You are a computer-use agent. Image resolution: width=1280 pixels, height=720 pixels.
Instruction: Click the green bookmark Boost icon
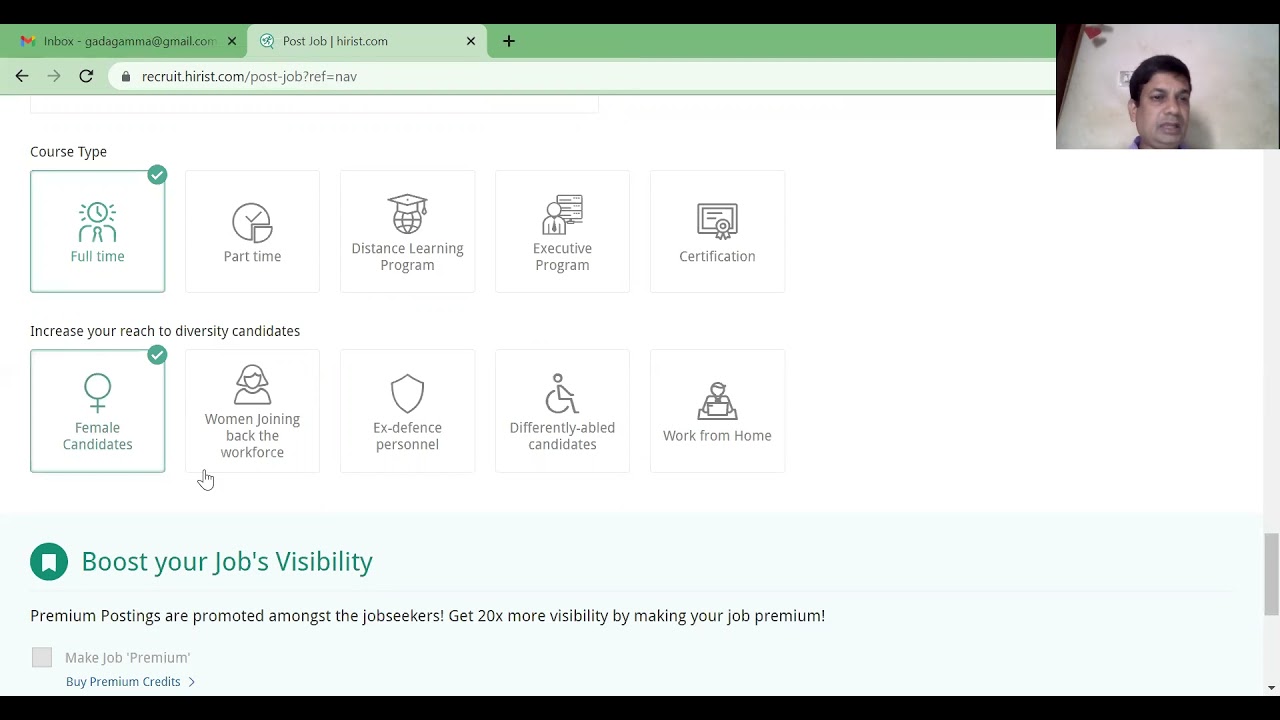tap(49, 562)
